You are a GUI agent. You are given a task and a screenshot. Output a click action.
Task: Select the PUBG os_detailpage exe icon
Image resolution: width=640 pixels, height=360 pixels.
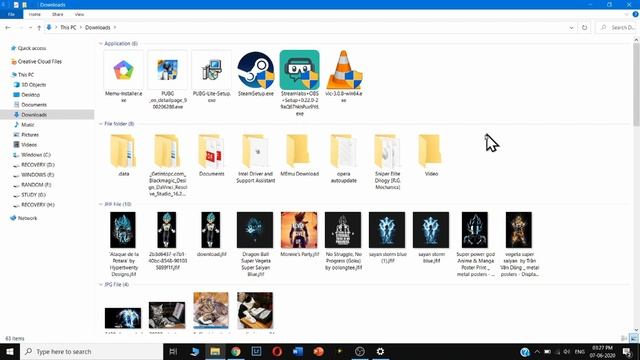(167, 70)
